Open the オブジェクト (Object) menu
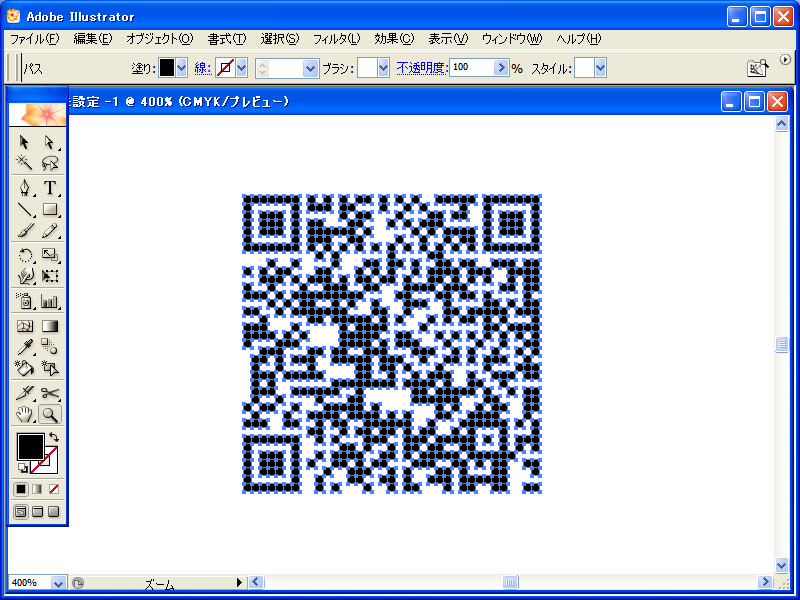 click(x=160, y=39)
